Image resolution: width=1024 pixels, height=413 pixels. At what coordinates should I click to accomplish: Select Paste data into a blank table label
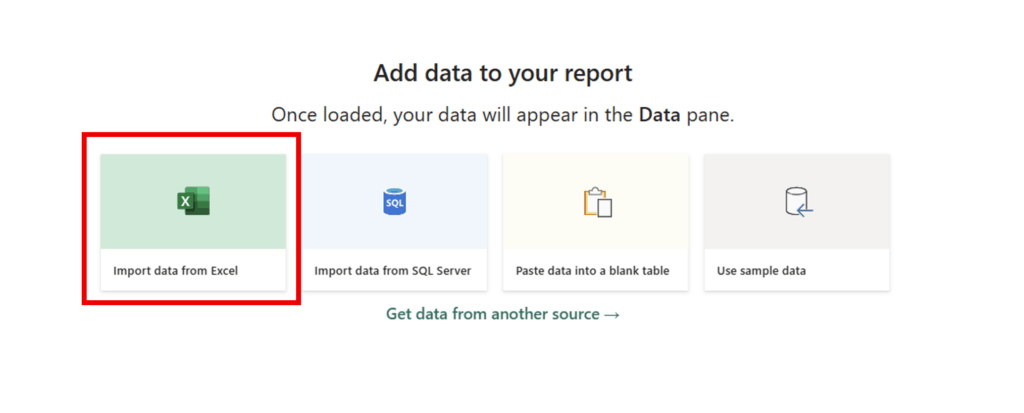click(592, 271)
